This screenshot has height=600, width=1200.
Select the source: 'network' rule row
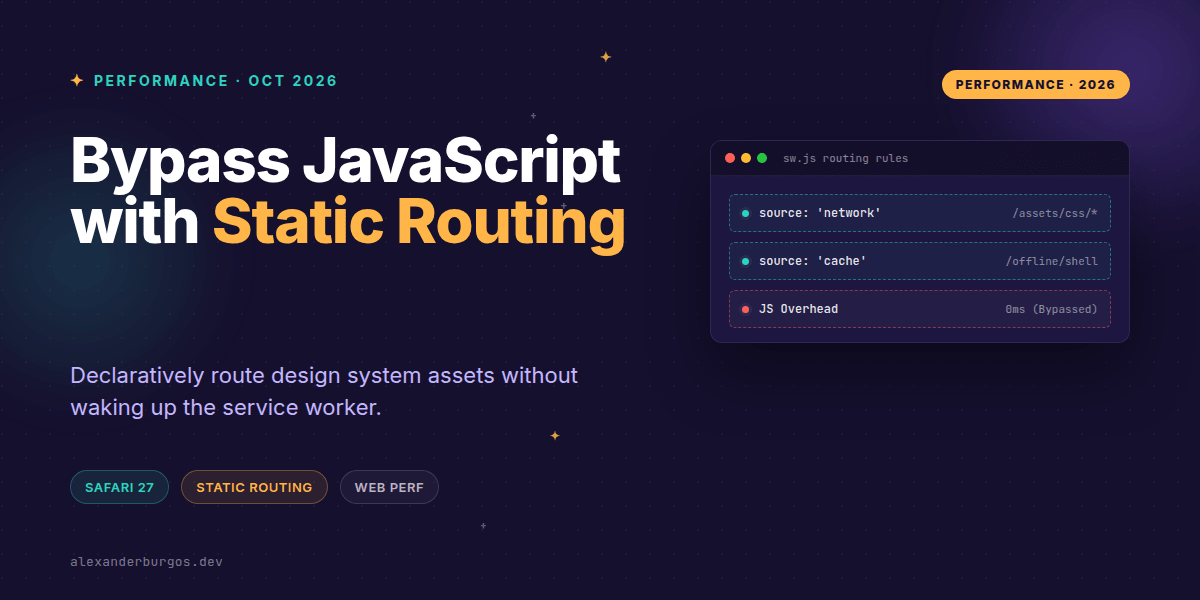[920, 213]
